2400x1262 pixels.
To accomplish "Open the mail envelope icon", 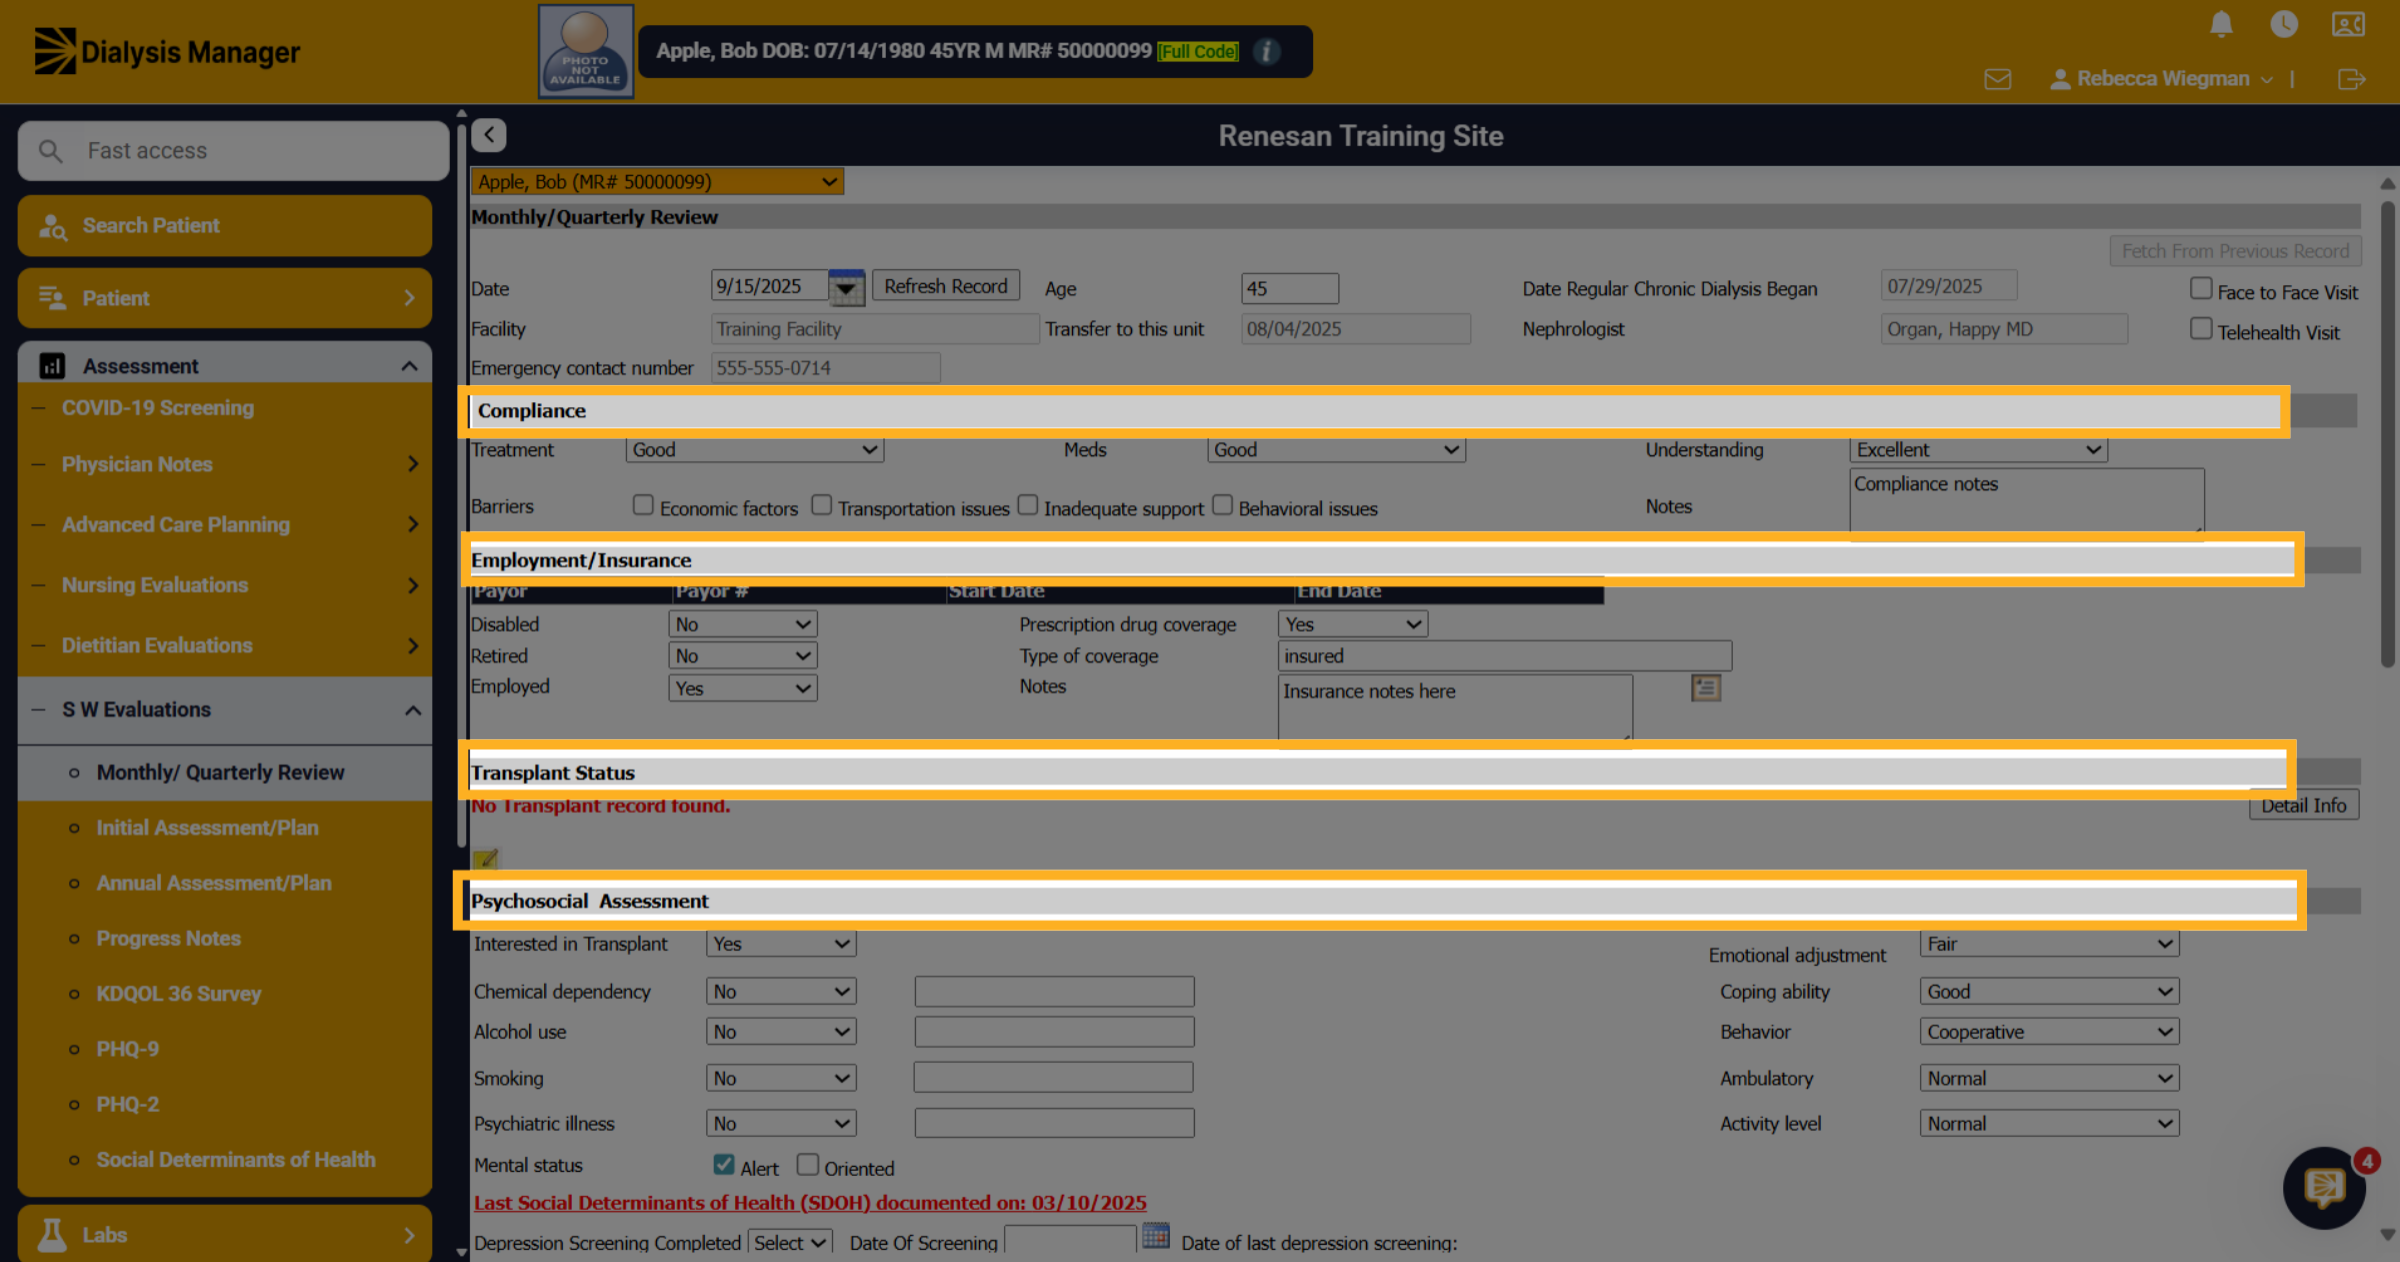I will click(x=1998, y=79).
